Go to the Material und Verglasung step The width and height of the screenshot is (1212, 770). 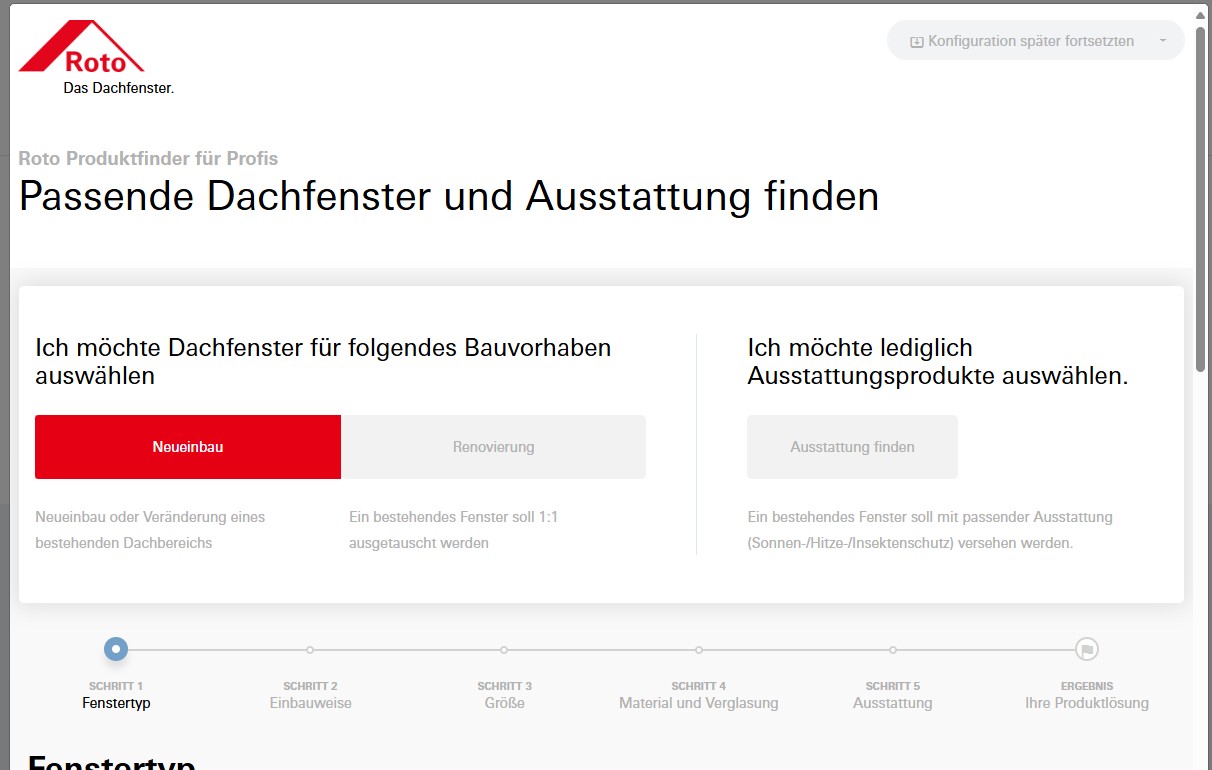tap(698, 703)
